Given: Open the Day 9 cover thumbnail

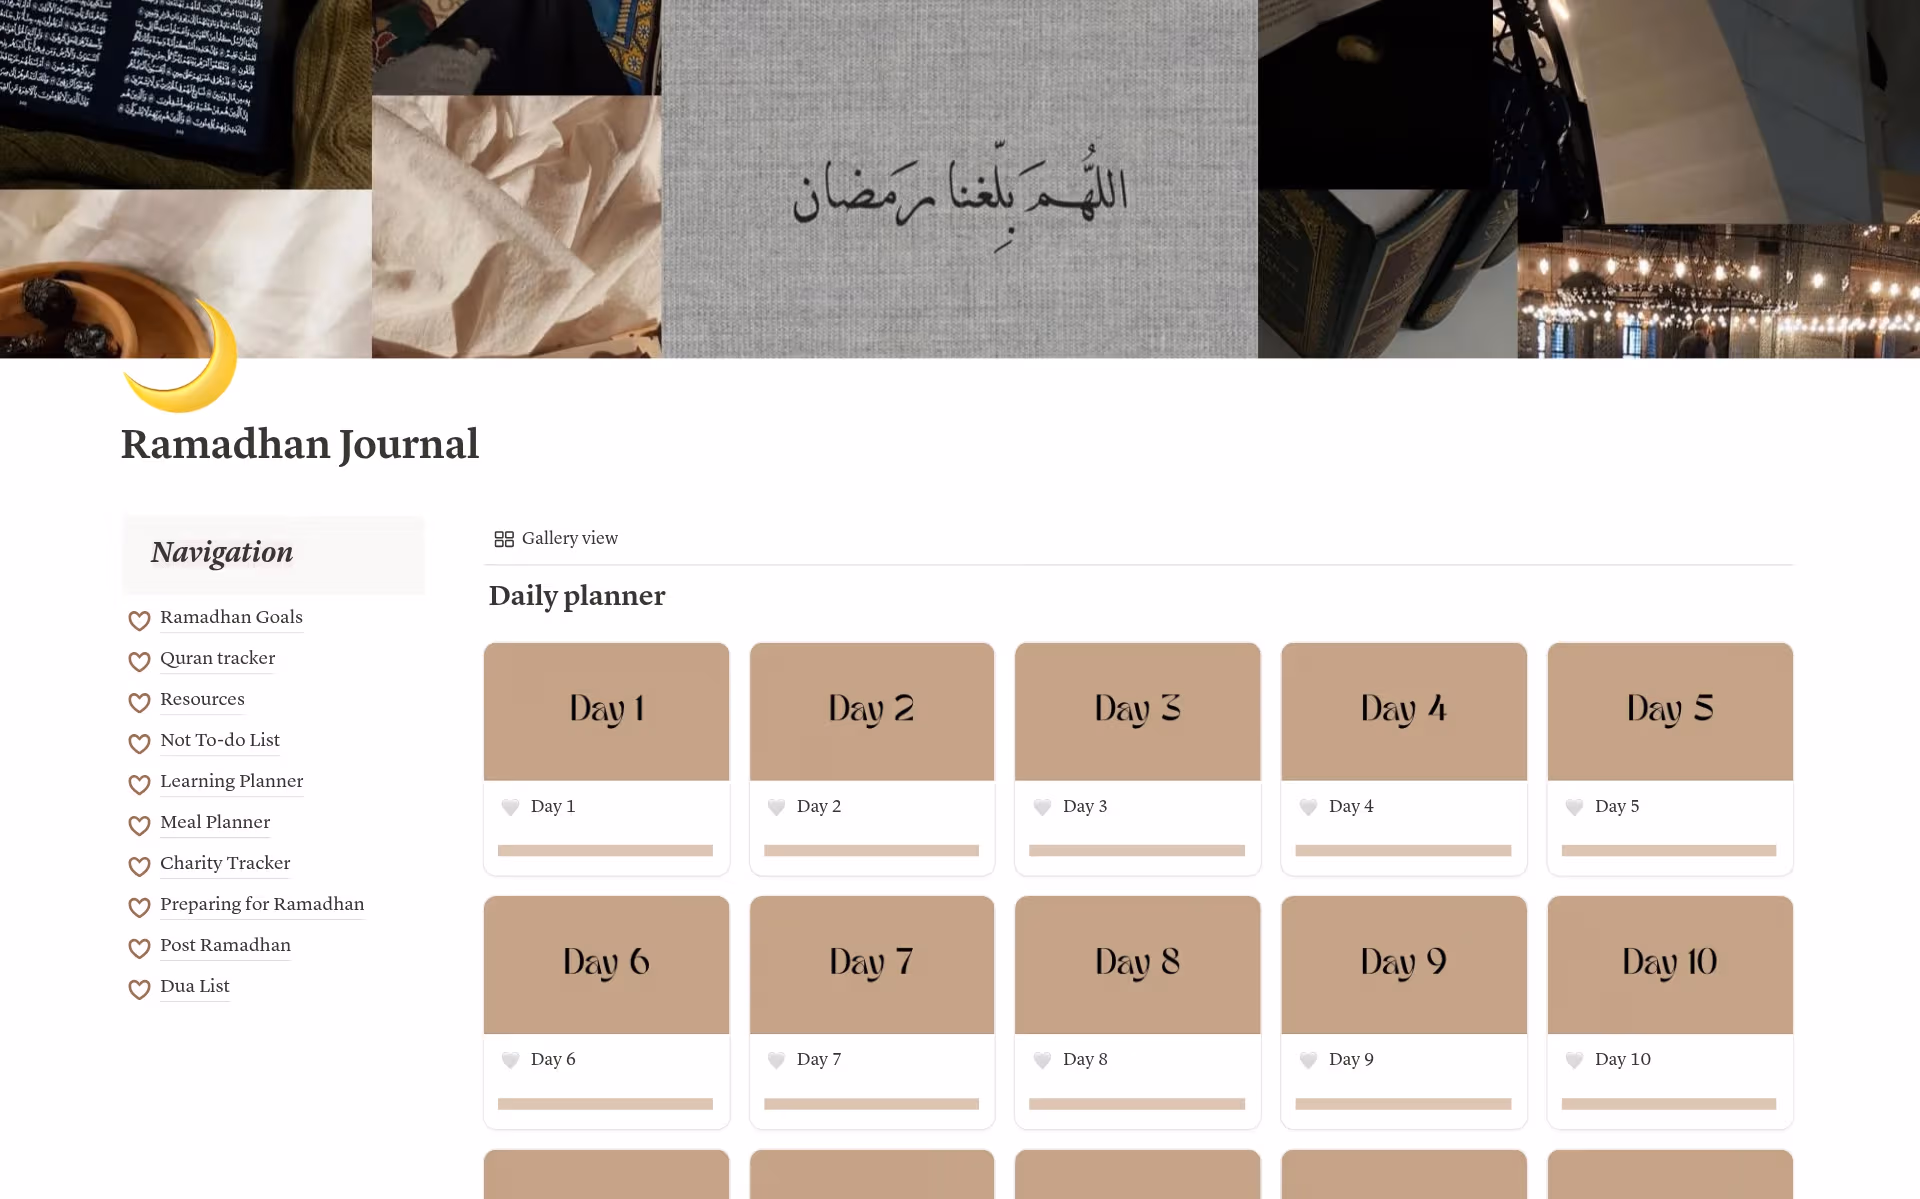Looking at the screenshot, I should tap(1403, 964).
